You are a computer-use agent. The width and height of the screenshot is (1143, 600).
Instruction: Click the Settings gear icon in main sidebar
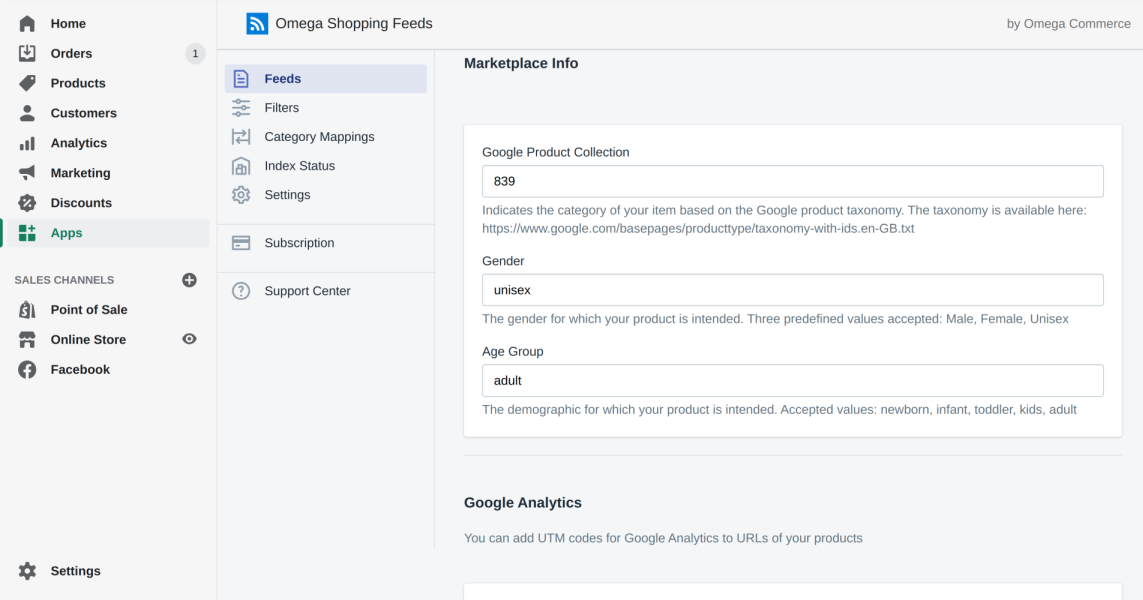(27, 571)
